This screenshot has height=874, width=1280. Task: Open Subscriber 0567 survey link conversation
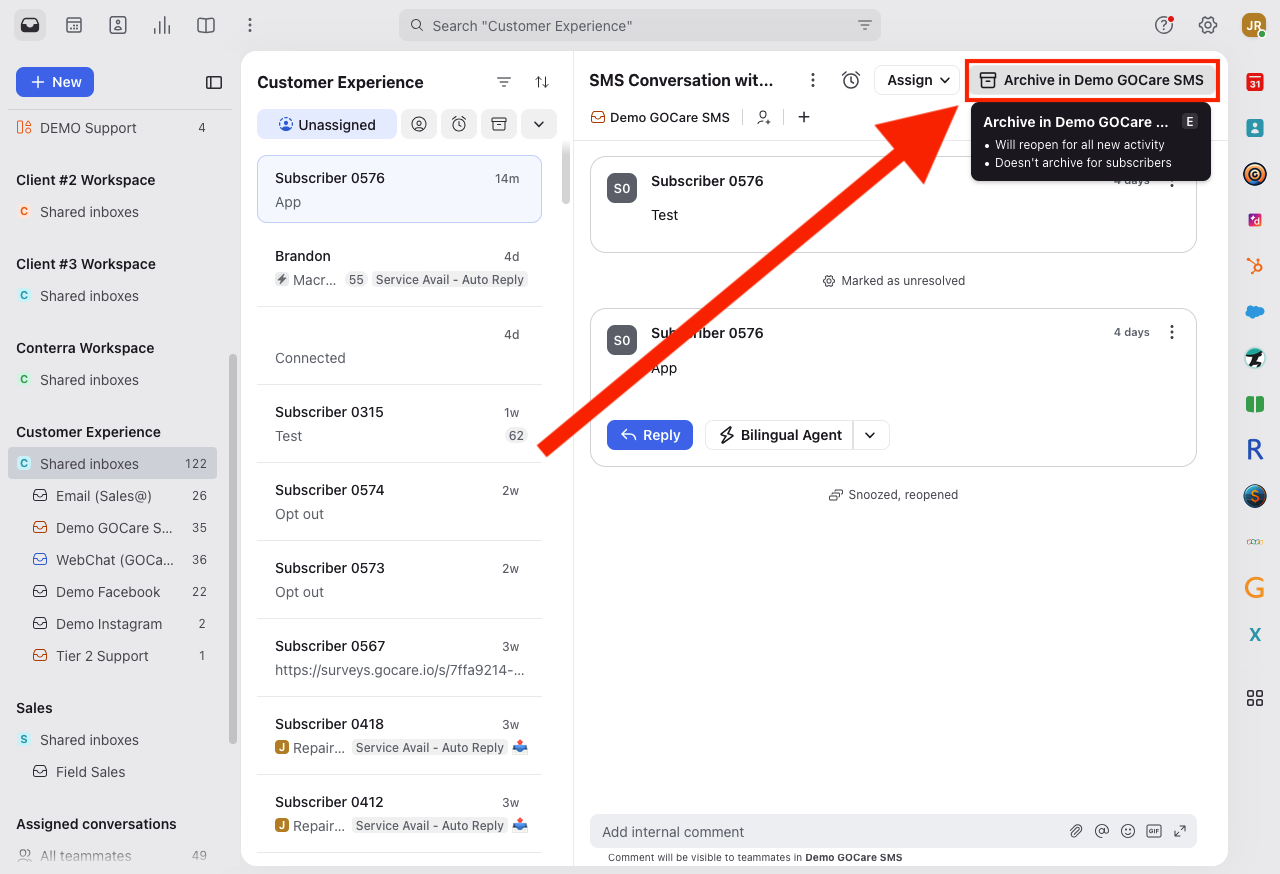click(x=399, y=657)
